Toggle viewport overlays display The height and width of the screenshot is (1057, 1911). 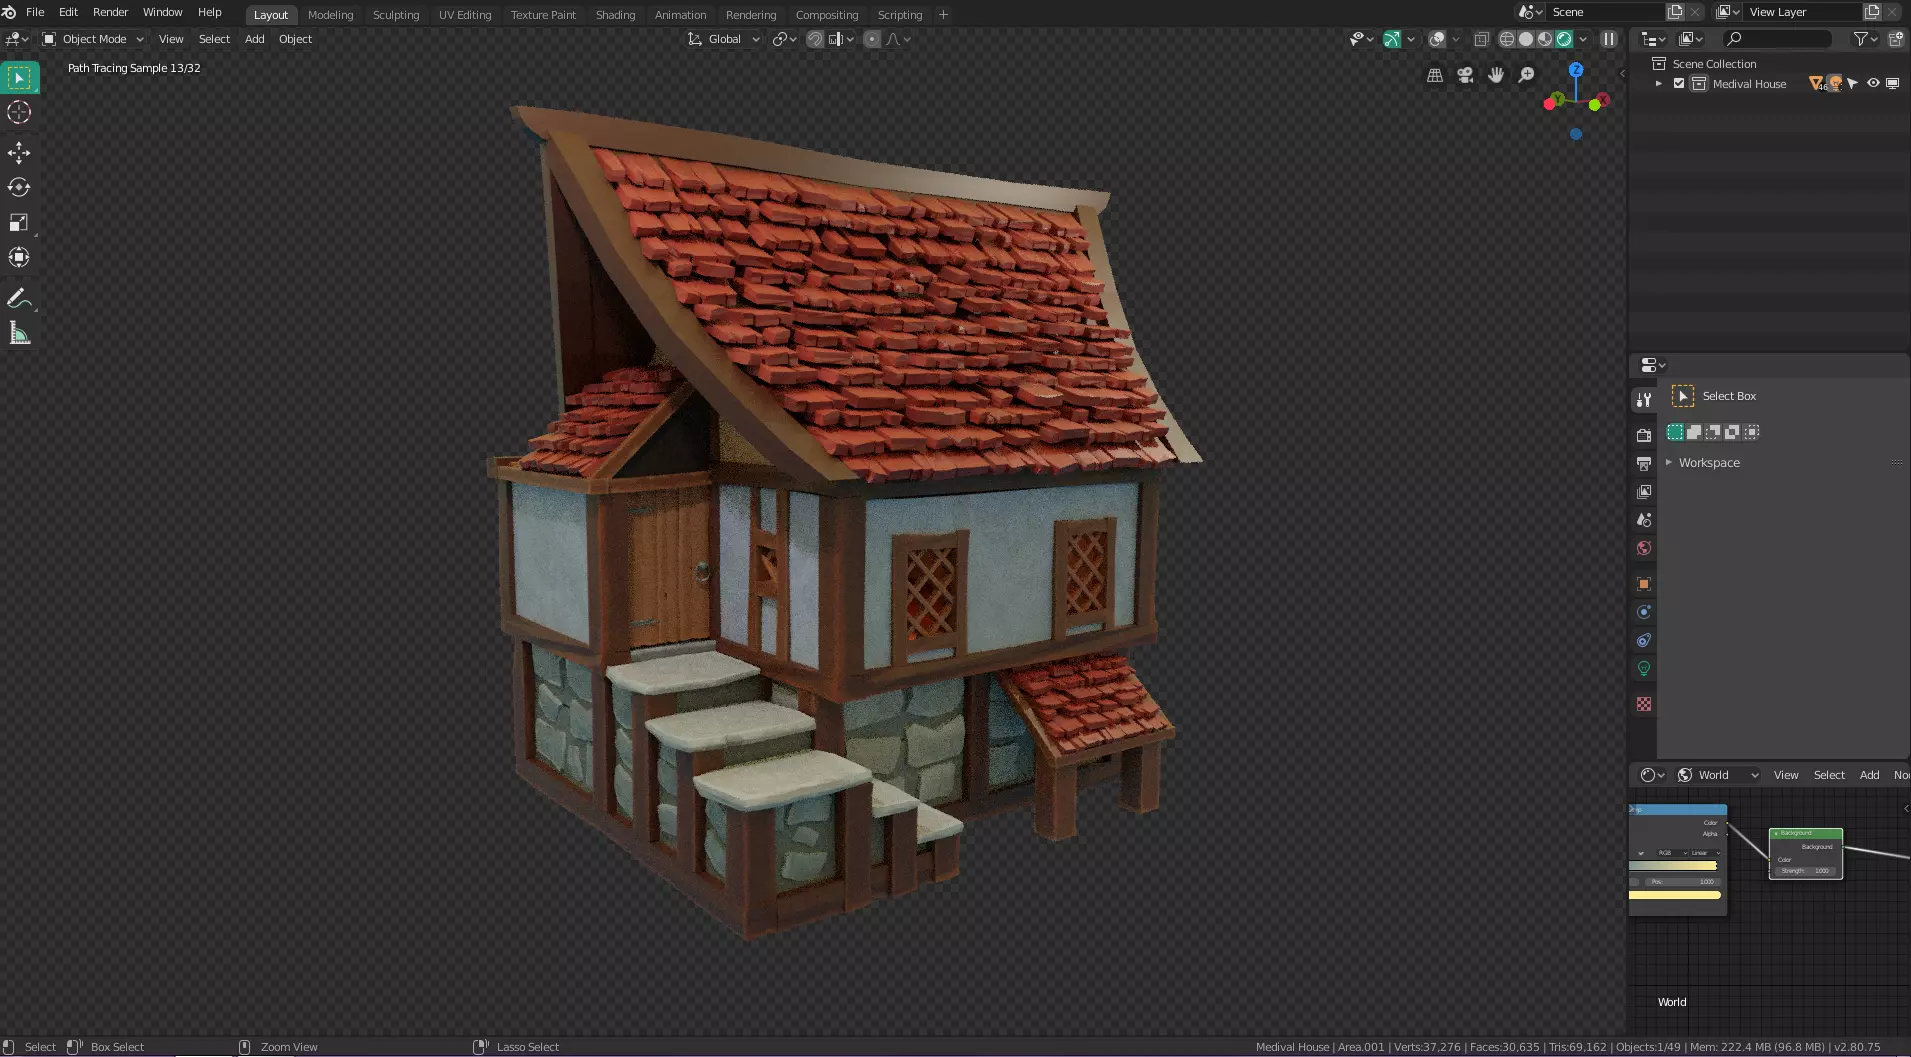point(1437,39)
